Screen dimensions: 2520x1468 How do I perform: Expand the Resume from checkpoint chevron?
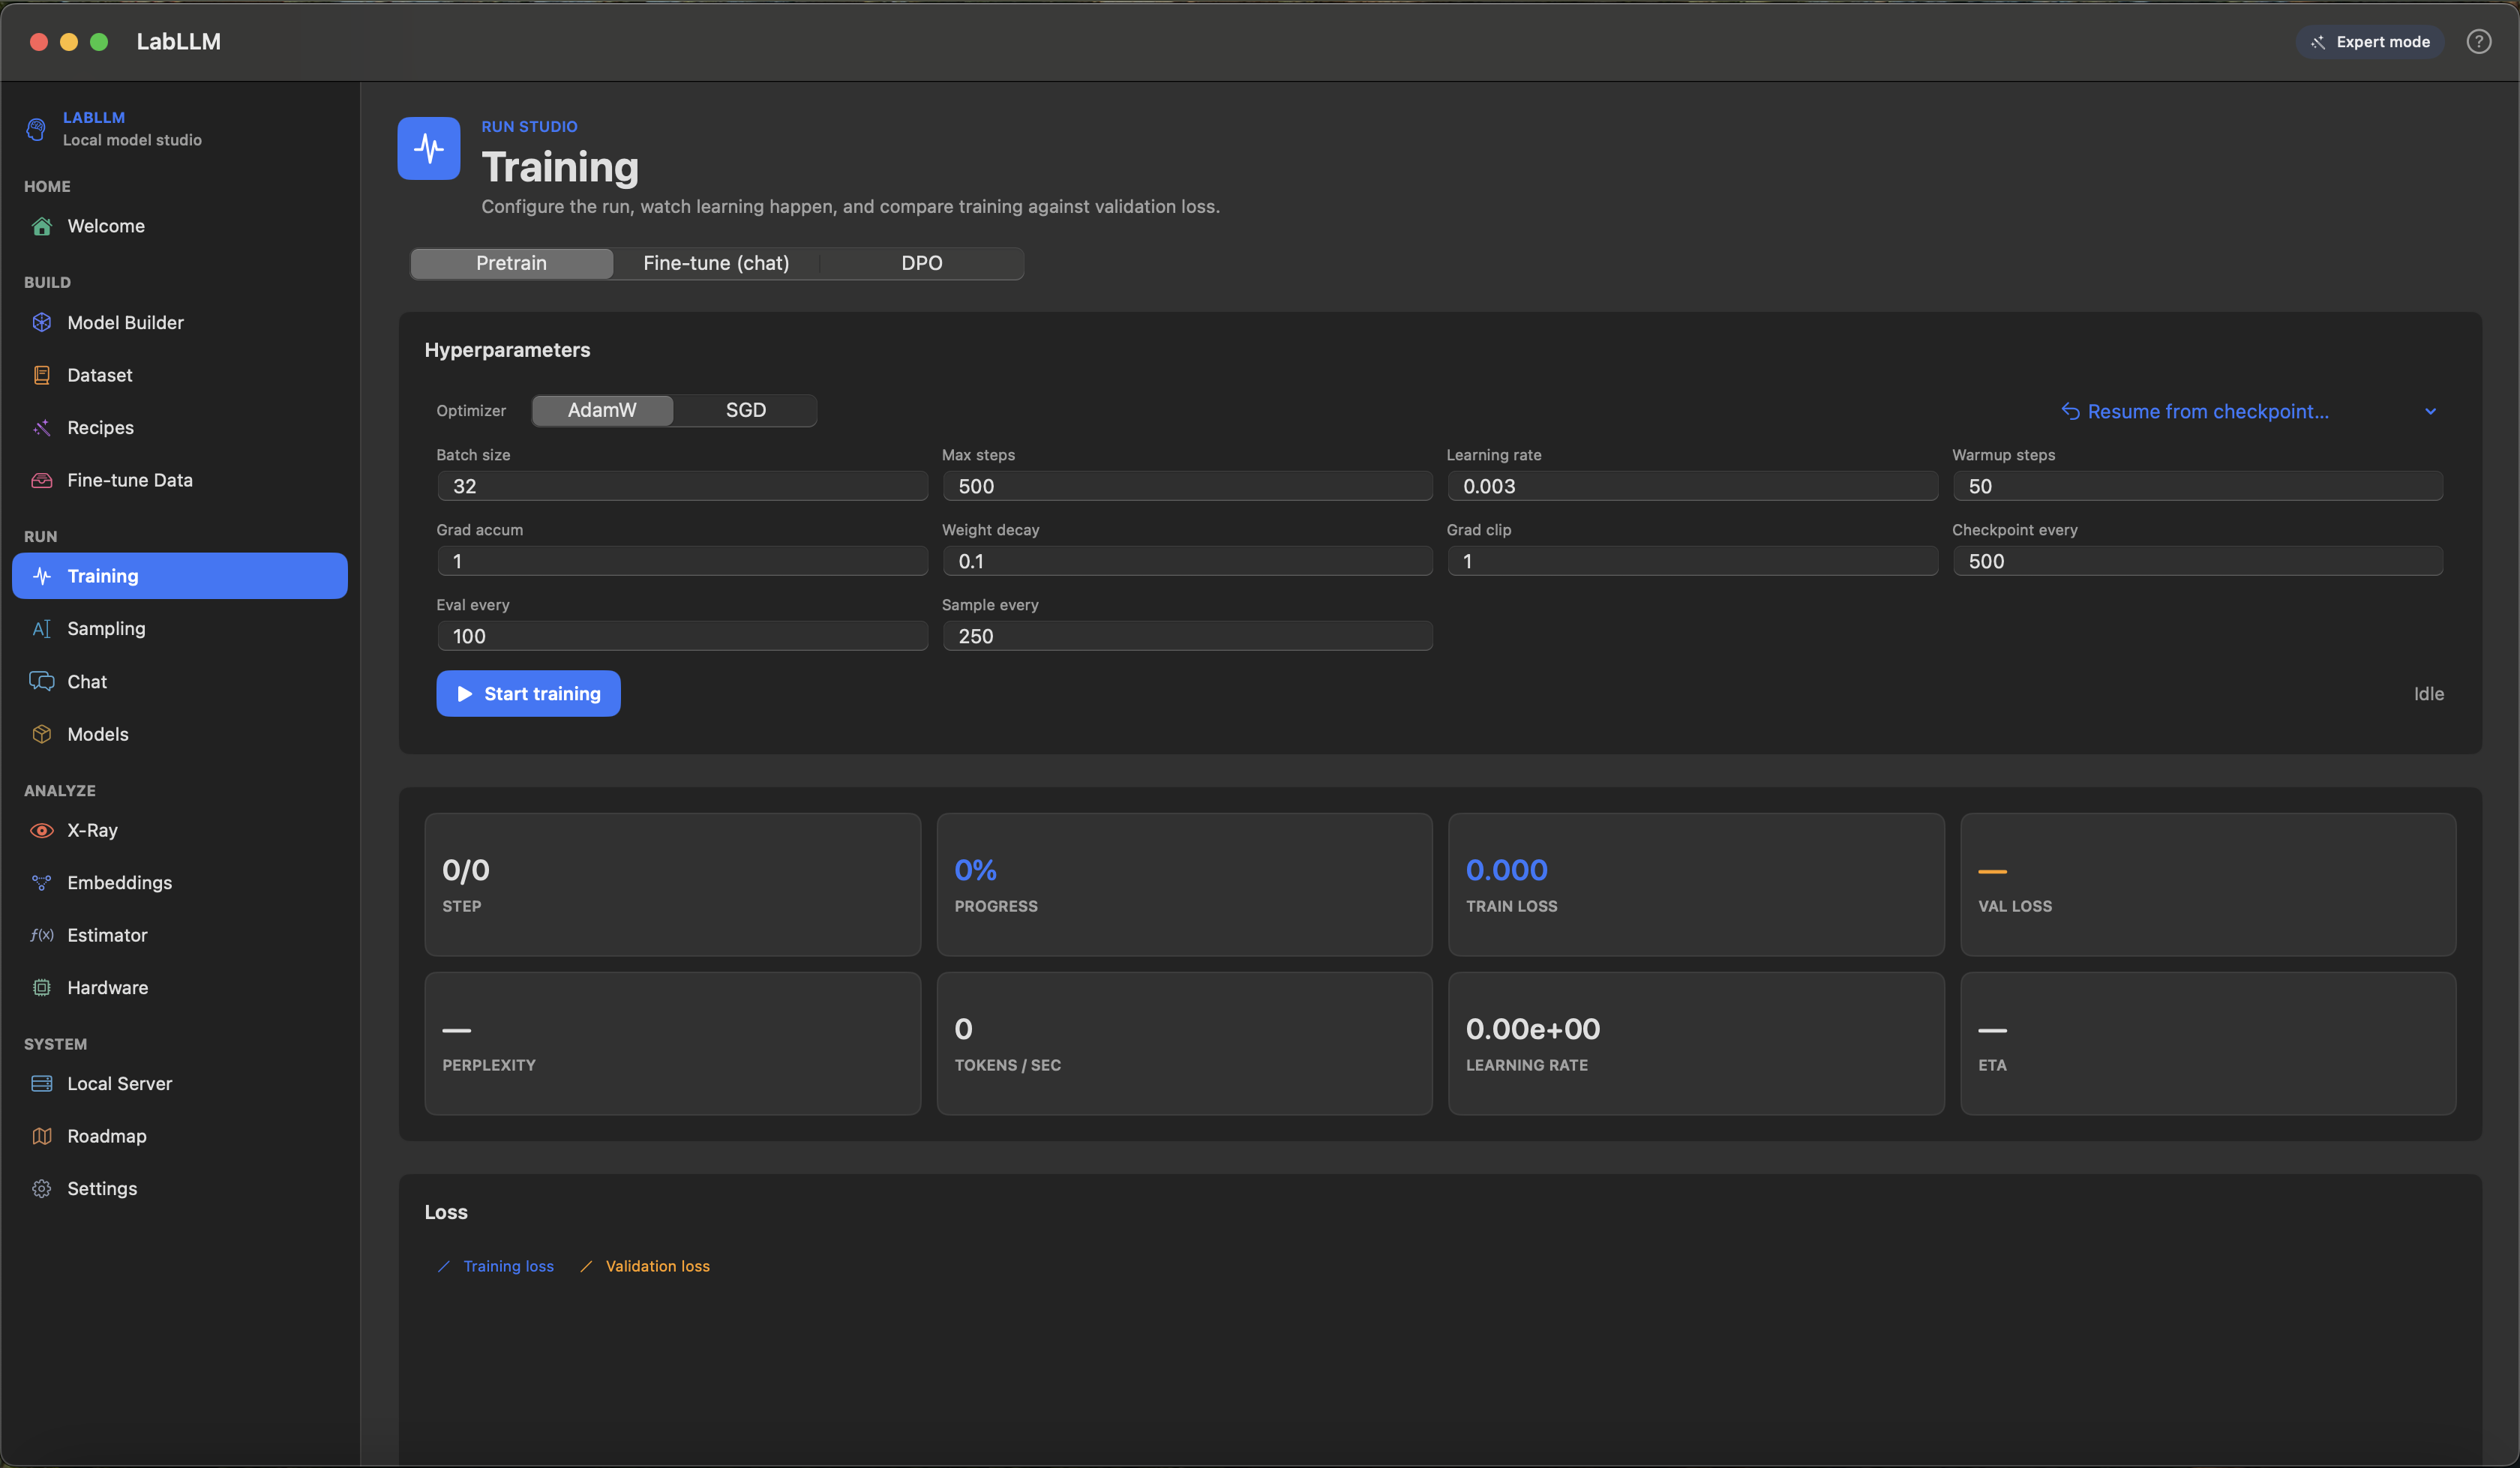click(x=2430, y=412)
